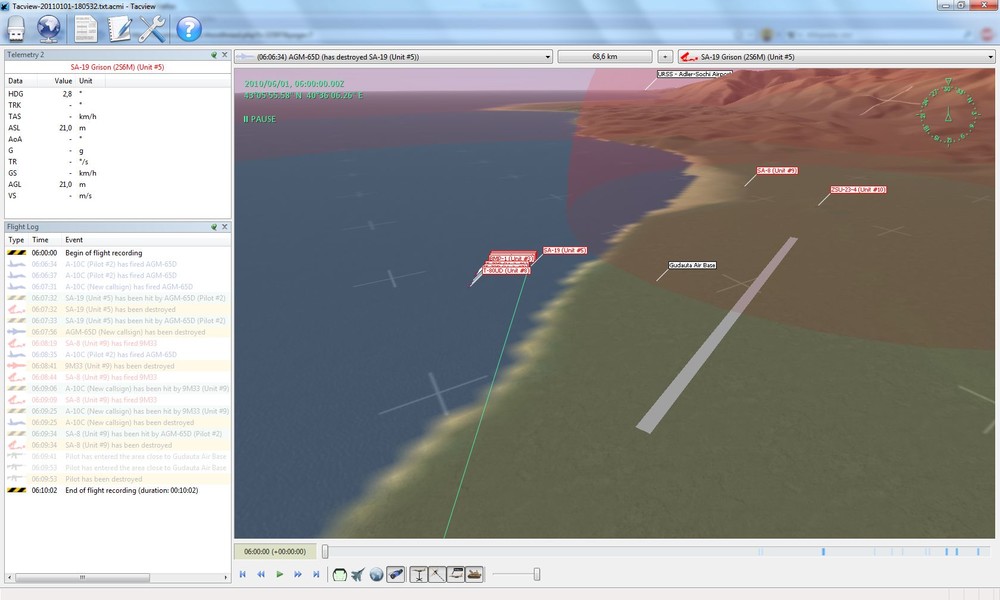
Task: Toggle the telescope free camera view
Action: pyautogui.click(x=395, y=574)
